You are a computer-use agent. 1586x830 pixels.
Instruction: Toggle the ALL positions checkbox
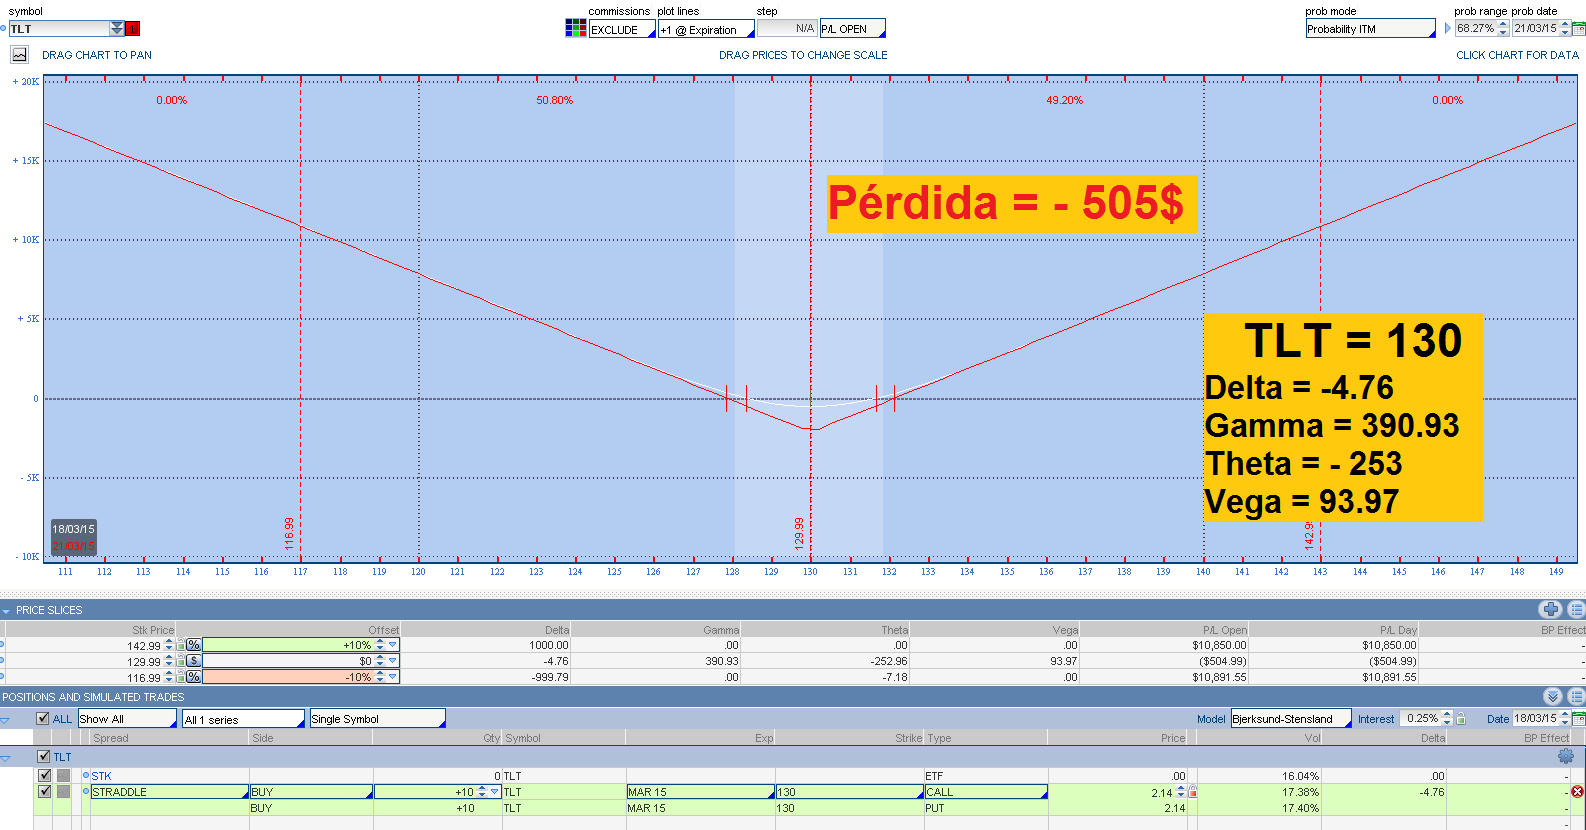coord(43,718)
